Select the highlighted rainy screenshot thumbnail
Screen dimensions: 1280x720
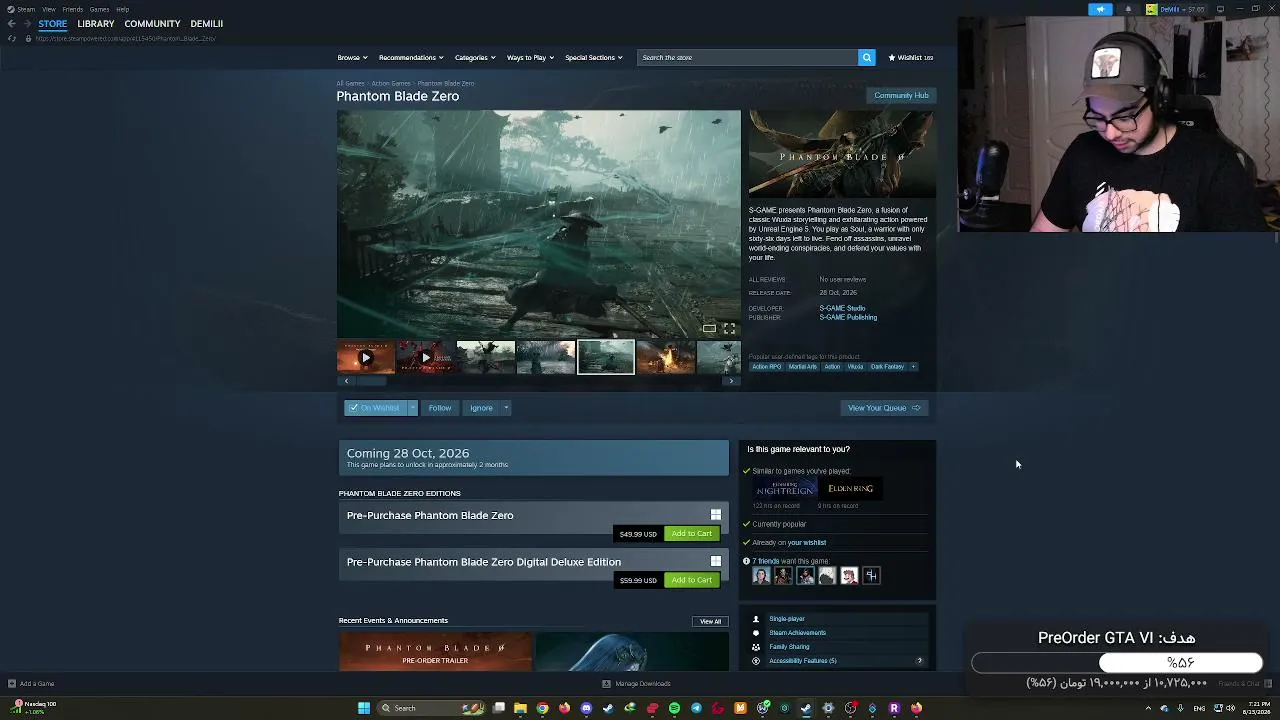[x=605, y=357]
